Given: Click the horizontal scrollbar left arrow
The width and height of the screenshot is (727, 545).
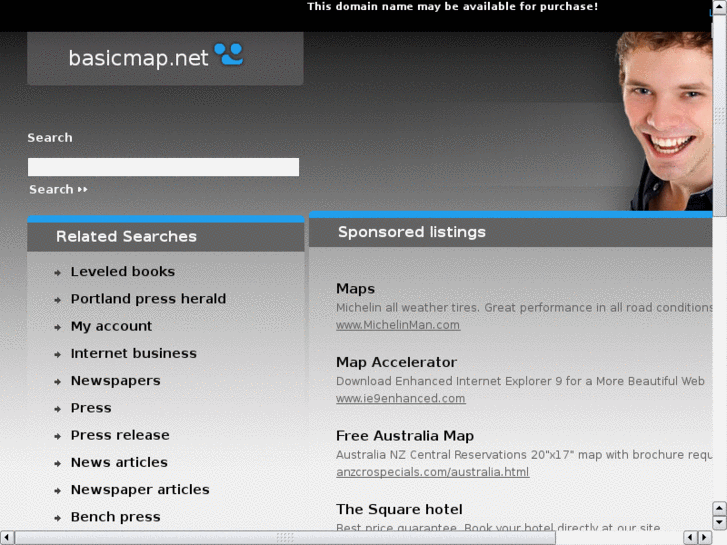Looking at the screenshot, I should tap(7, 538).
